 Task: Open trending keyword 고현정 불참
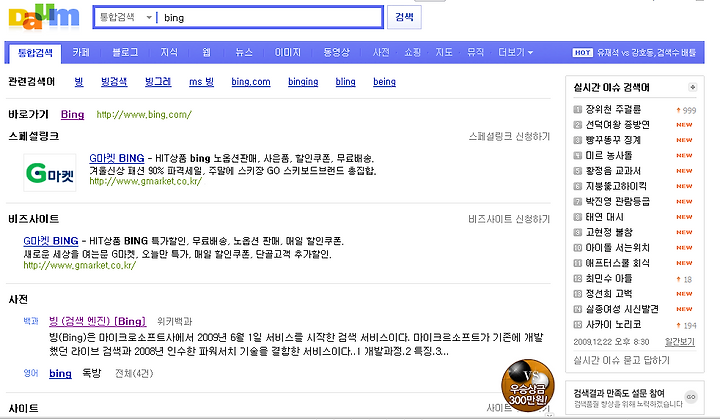pyautogui.click(x=608, y=232)
